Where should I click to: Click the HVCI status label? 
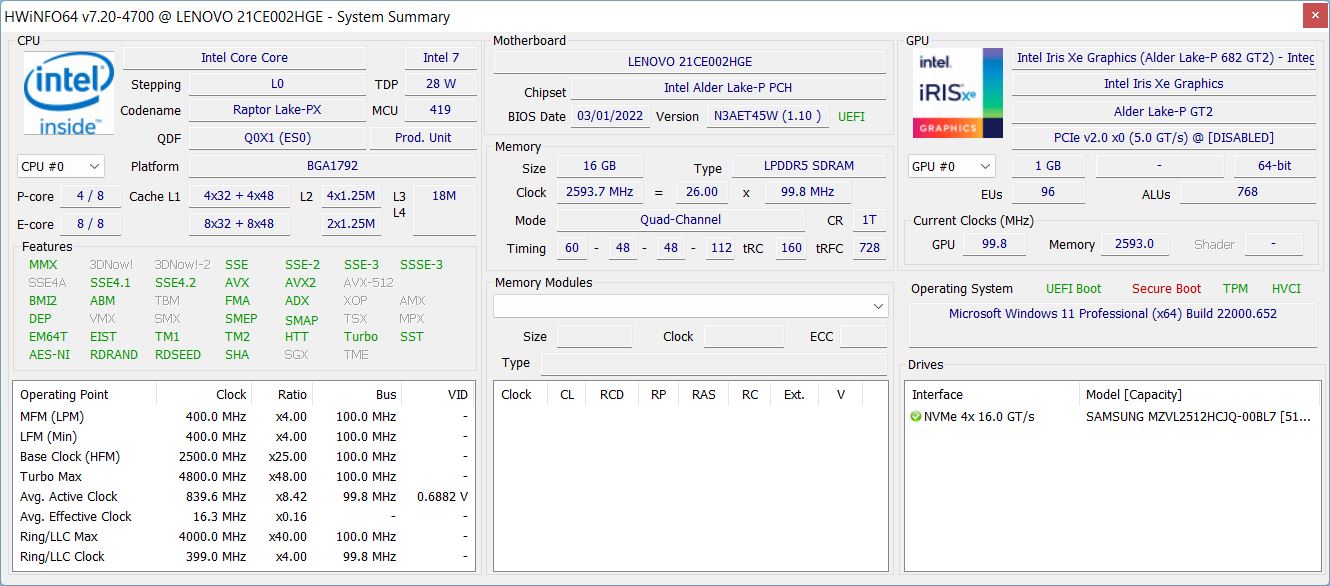[x=1286, y=289]
